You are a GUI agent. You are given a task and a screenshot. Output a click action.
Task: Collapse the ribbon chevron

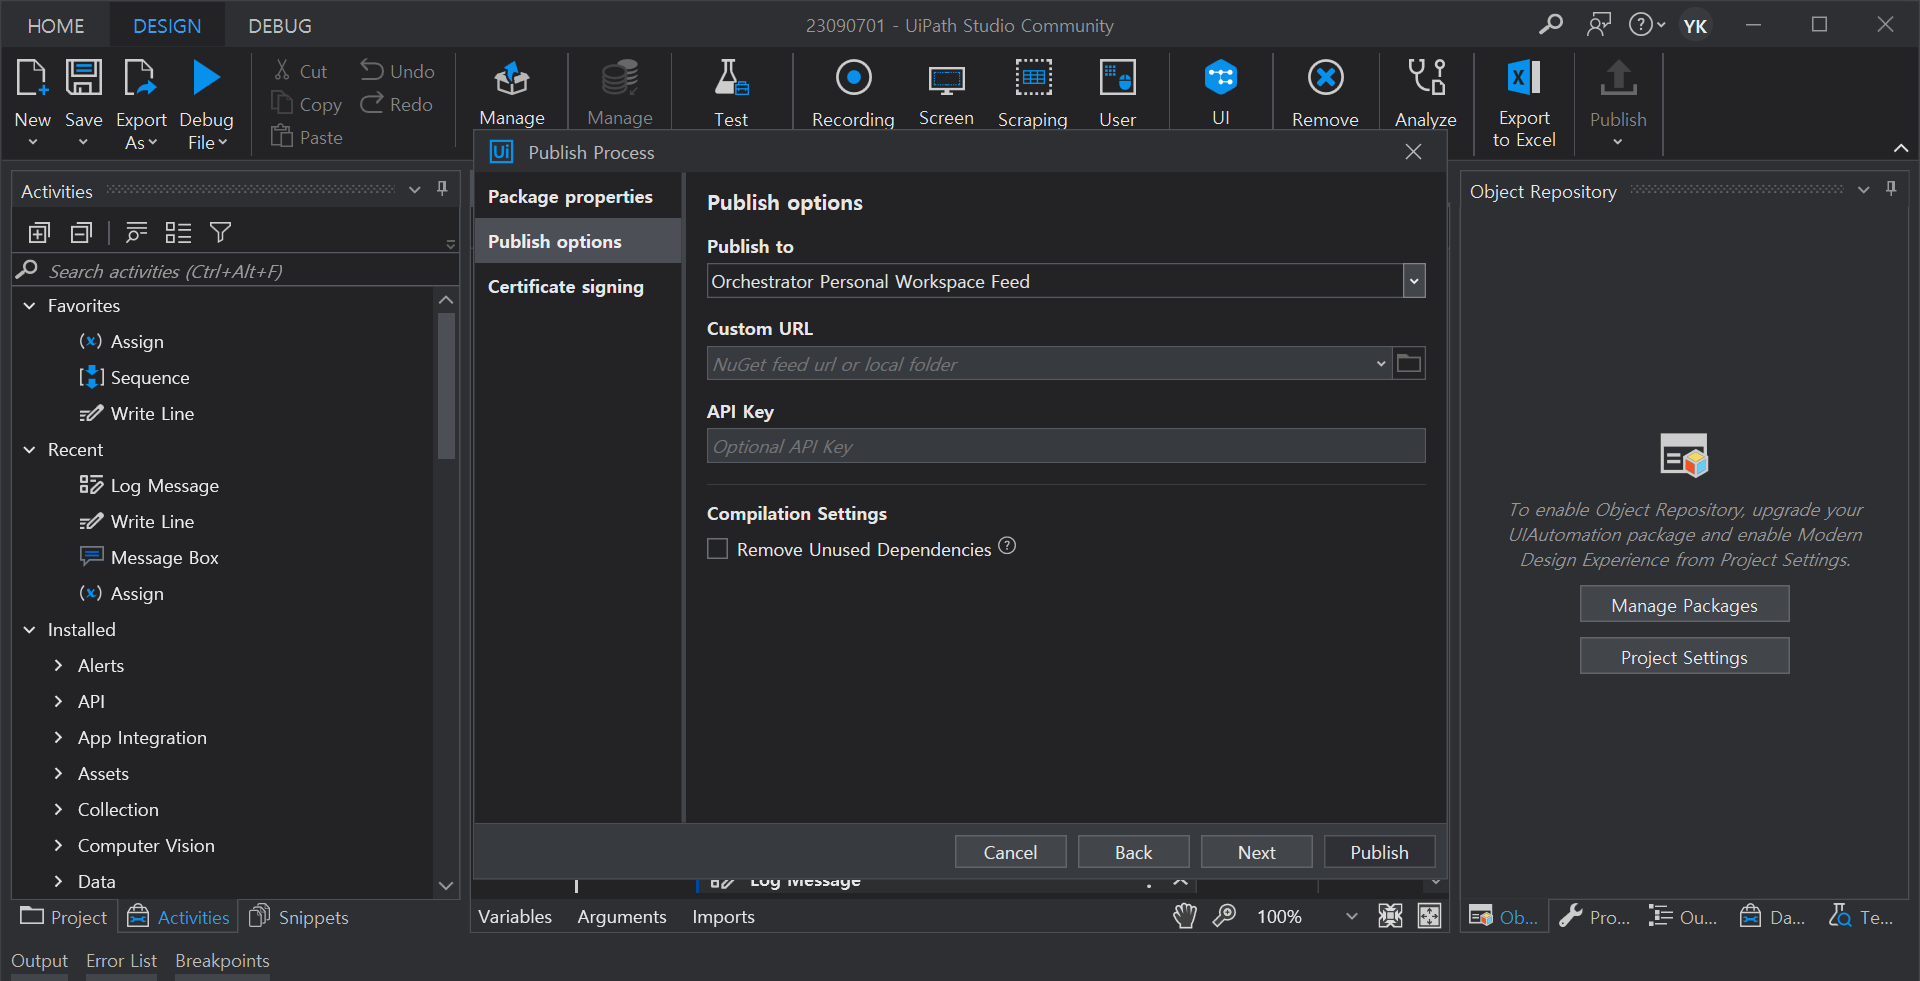(1901, 148)
